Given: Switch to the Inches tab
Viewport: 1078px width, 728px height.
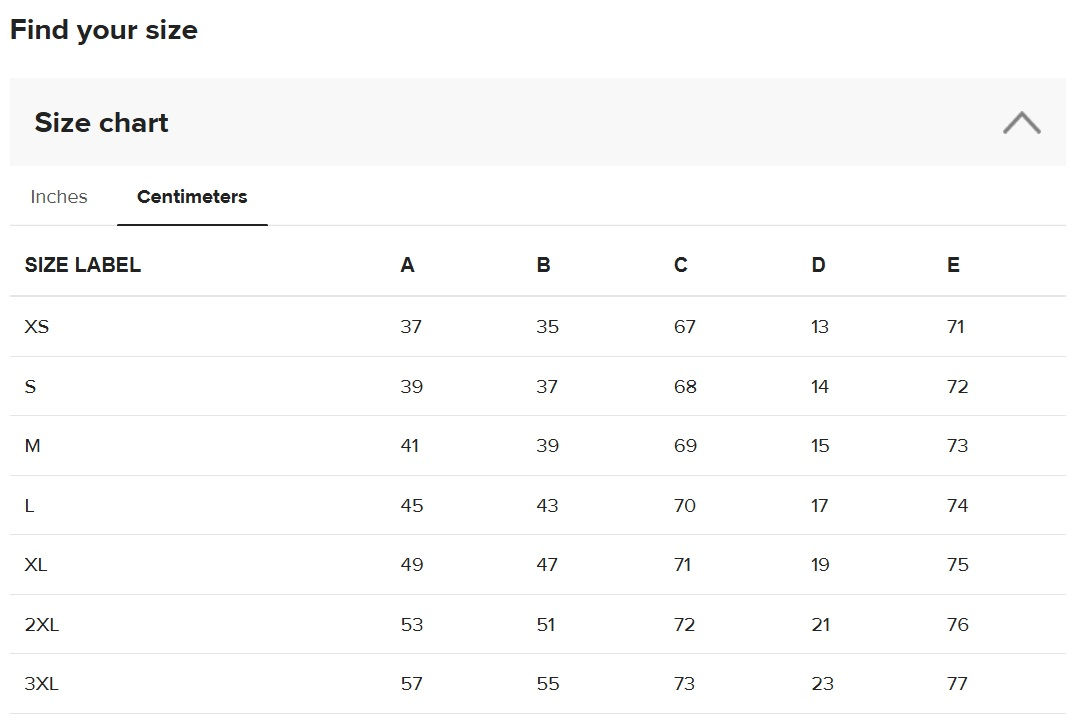Looking at the screenshot, I should [x=59, y=197].
